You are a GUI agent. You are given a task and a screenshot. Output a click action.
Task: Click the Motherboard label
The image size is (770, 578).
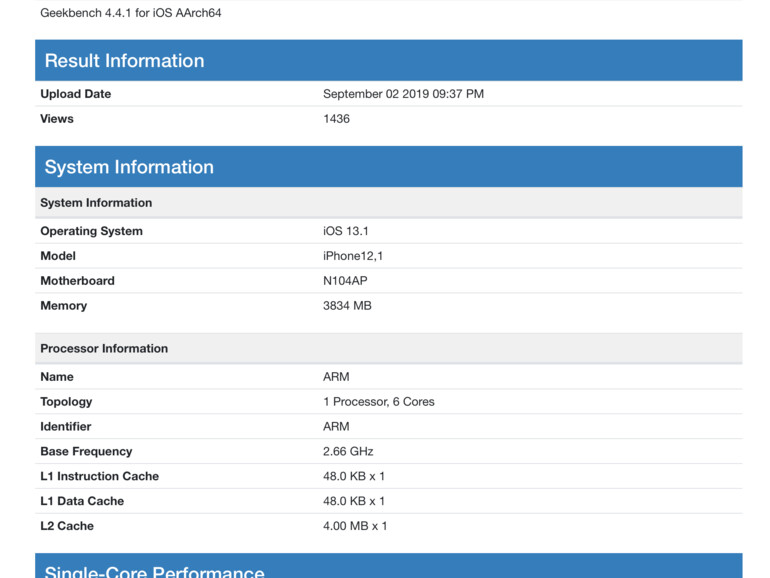[78, 281]
